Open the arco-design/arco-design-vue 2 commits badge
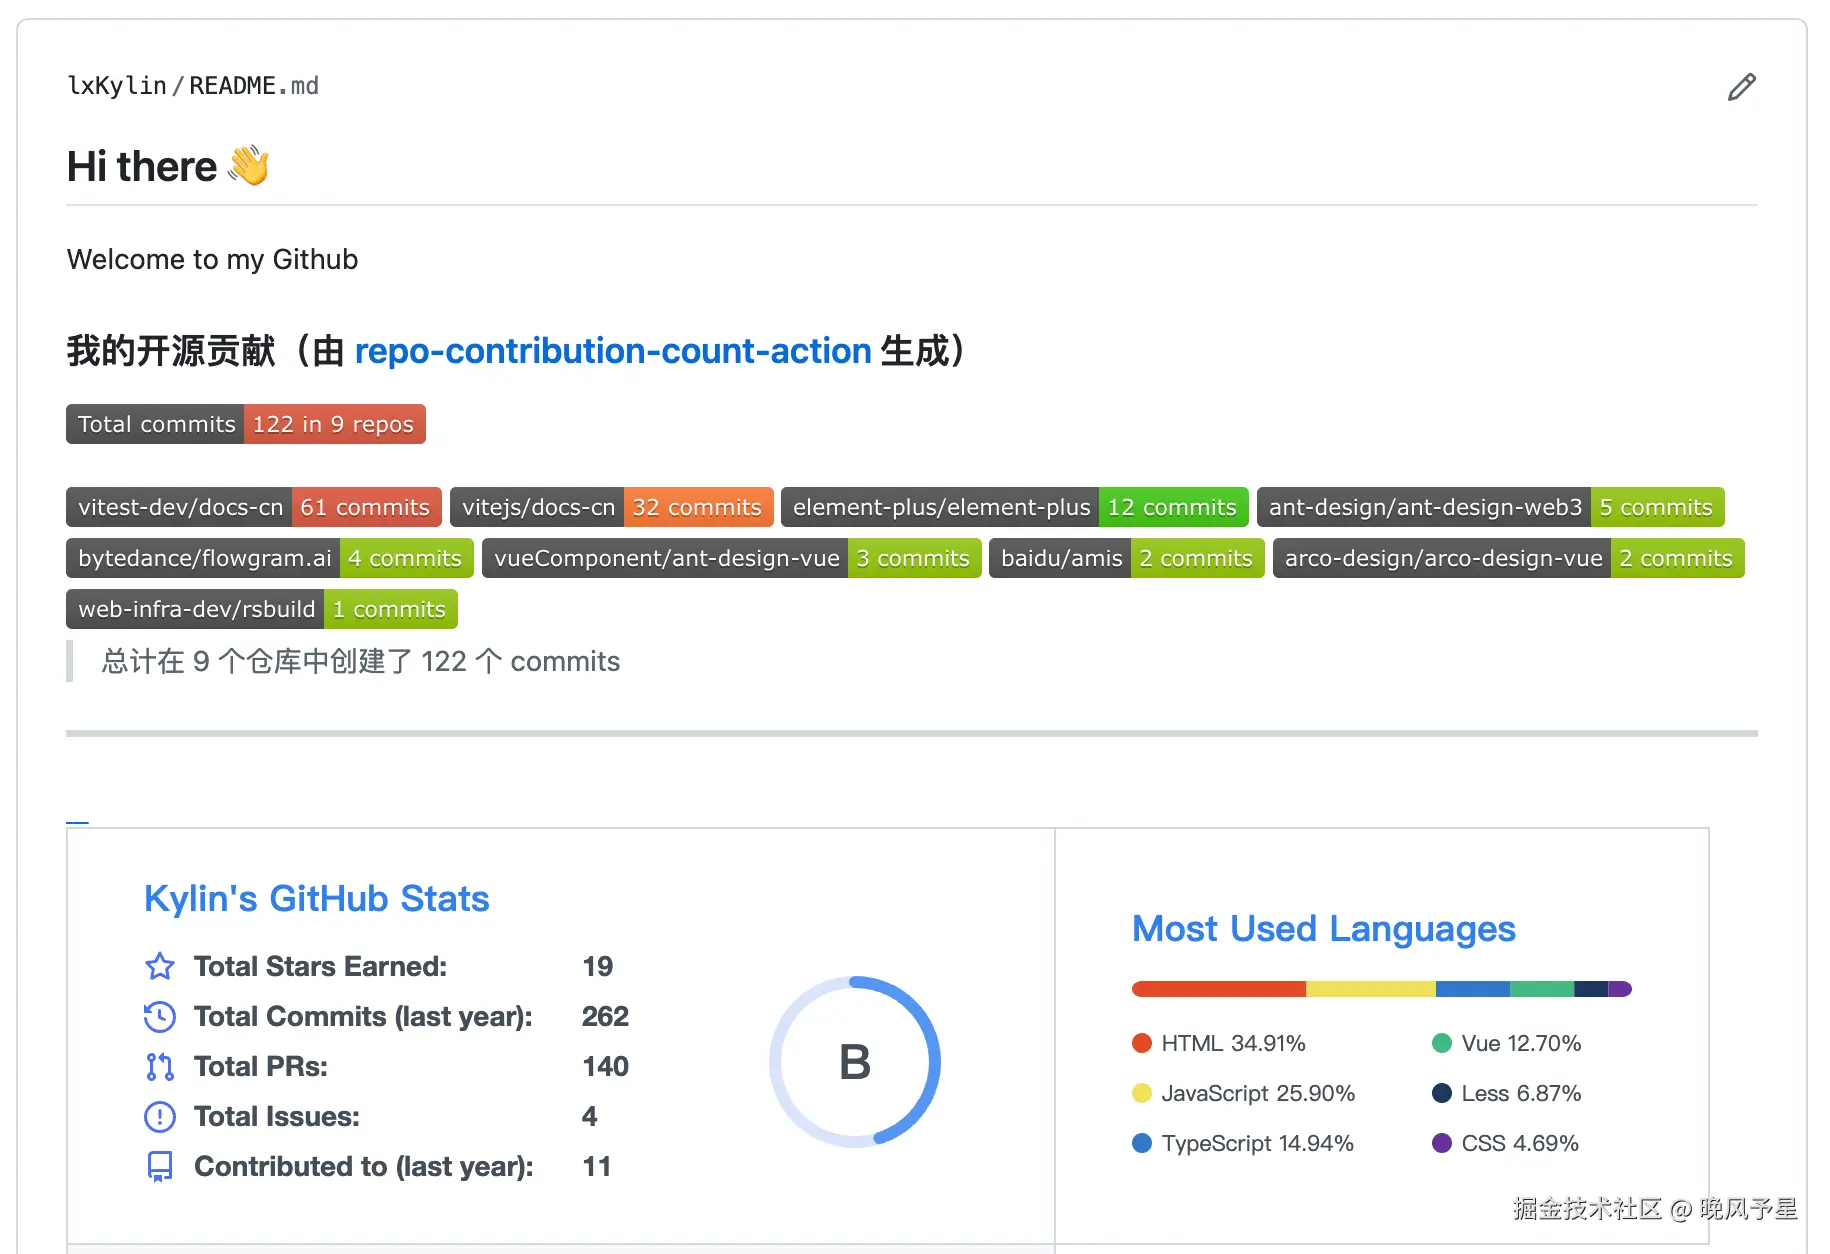The image size is (1830, 1254). coord(1509,558)
